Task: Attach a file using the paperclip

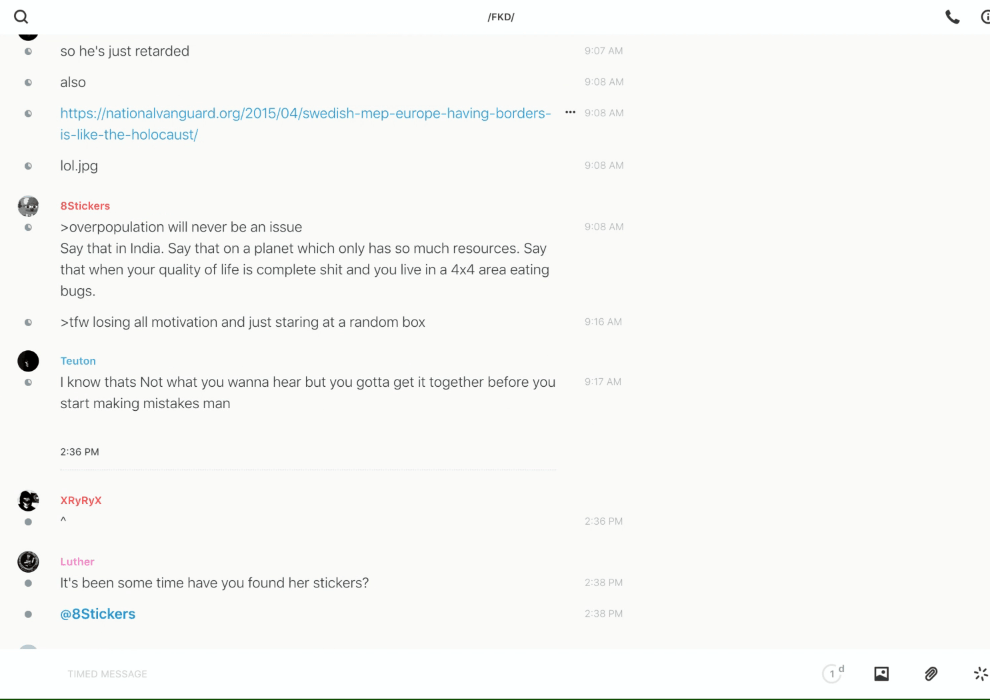Action: tap(931, 674)
